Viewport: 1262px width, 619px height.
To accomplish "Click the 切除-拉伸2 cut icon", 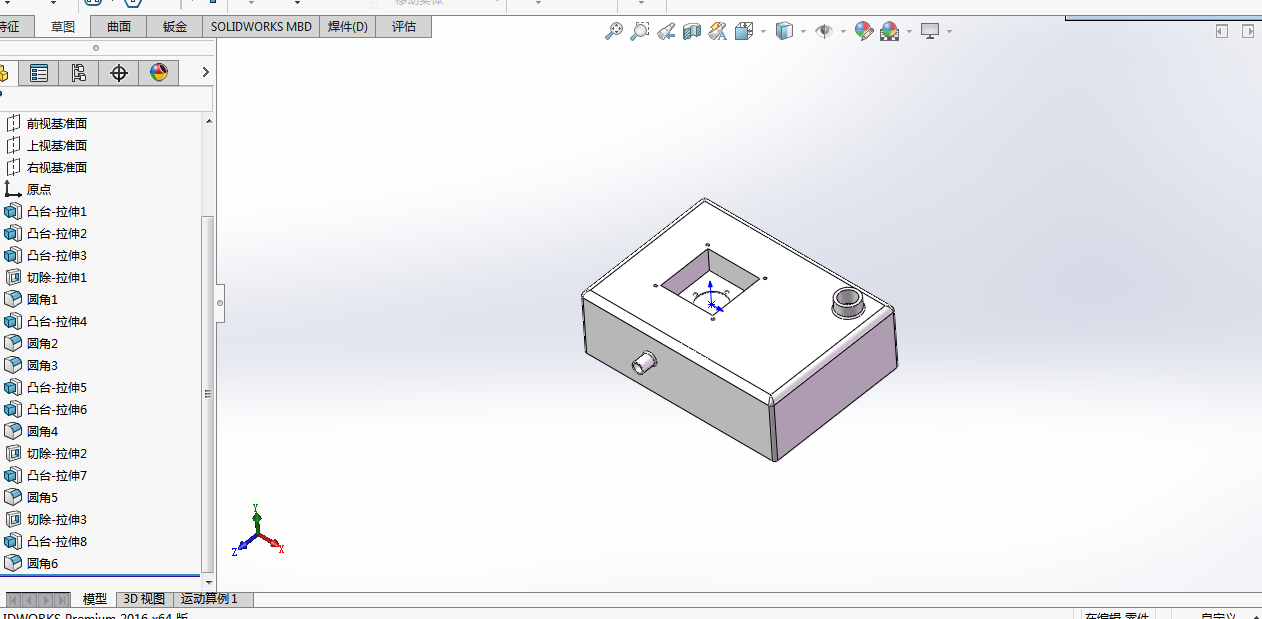I will [13, 454].
